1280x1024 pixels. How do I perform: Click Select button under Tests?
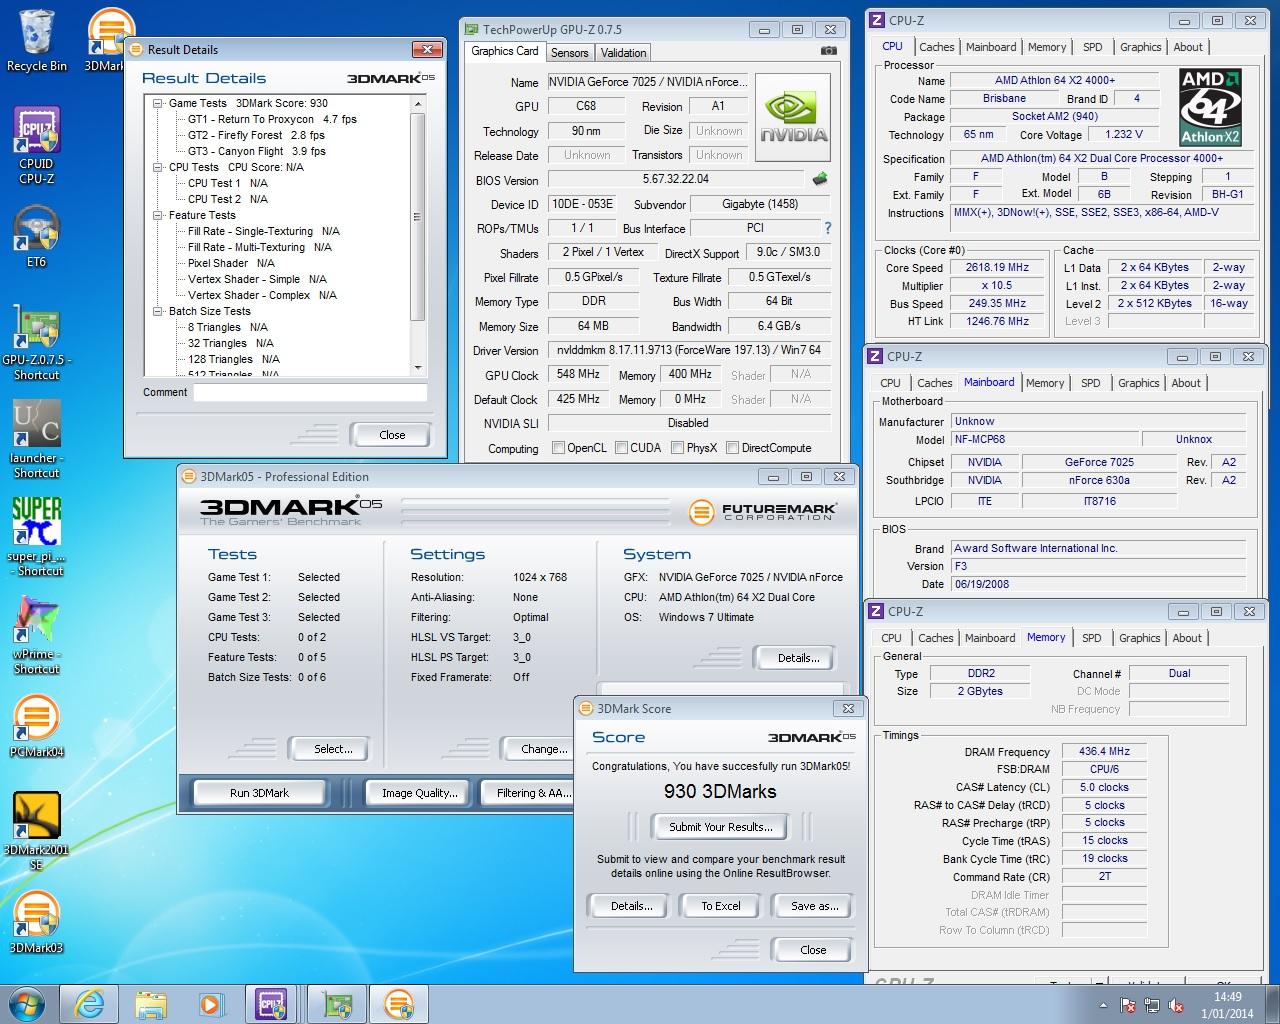point(332,749)
